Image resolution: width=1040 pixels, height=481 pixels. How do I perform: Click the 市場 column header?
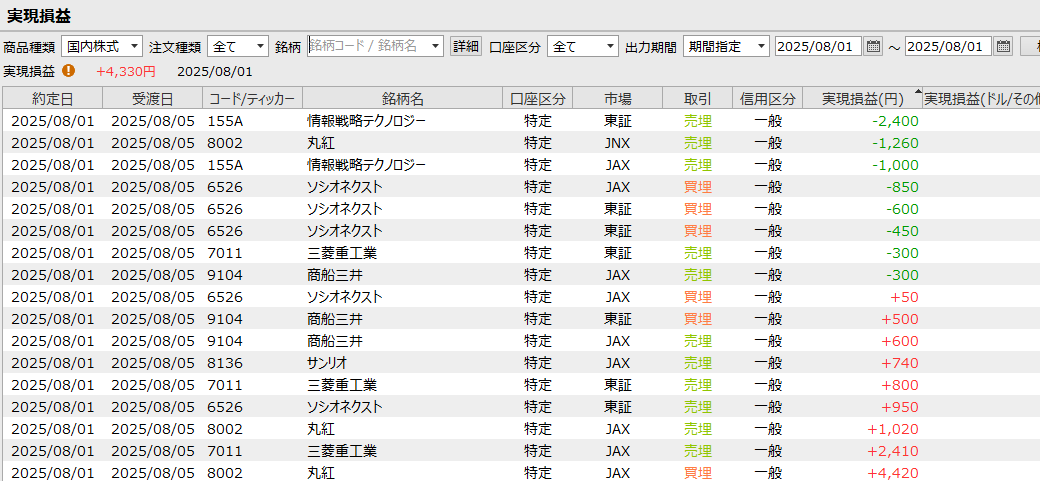pos(618,99)
